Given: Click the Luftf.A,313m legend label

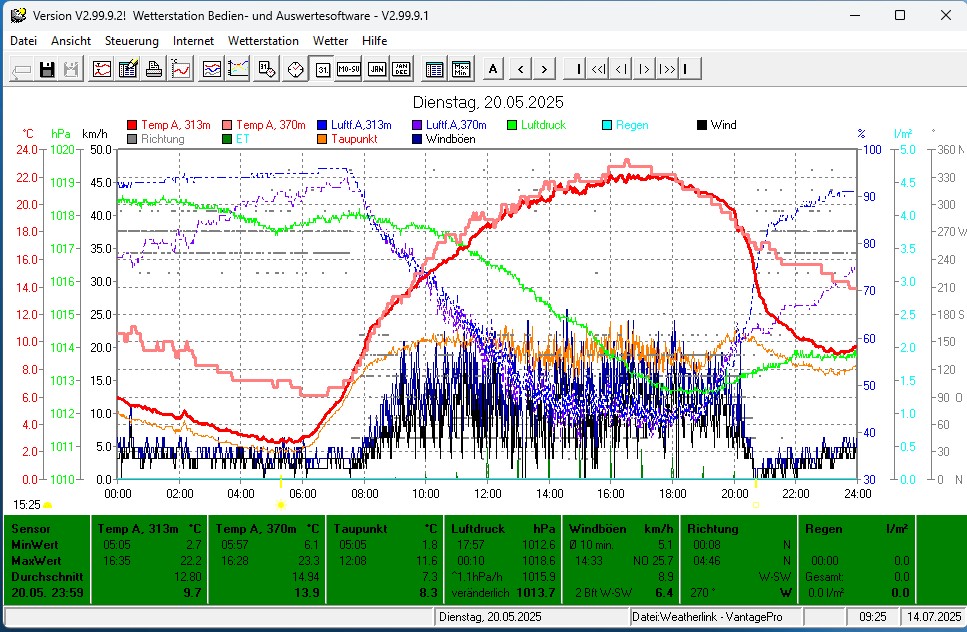Looking at the screenshot, I should (361, 125).
